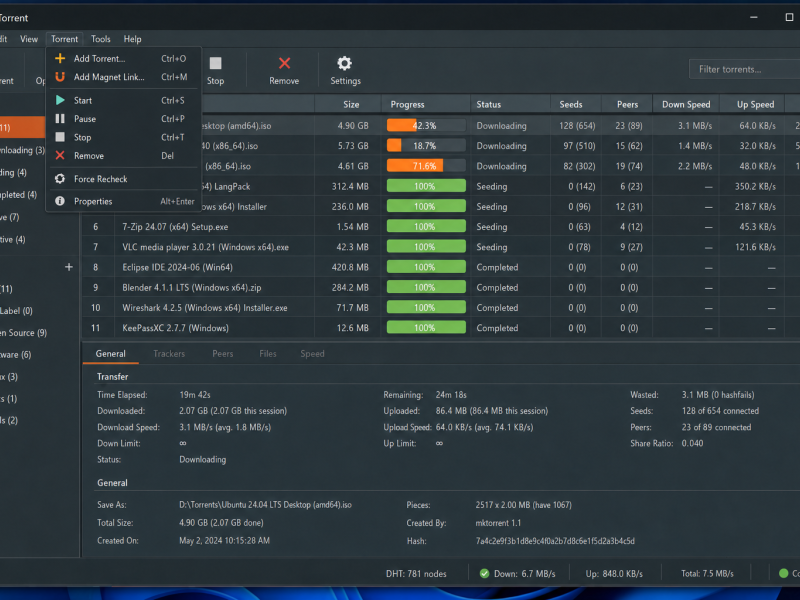Sort by the Down Speed column header
This screenshot has height=600, width=800.
pyautogui.click(x=686, y=104)
